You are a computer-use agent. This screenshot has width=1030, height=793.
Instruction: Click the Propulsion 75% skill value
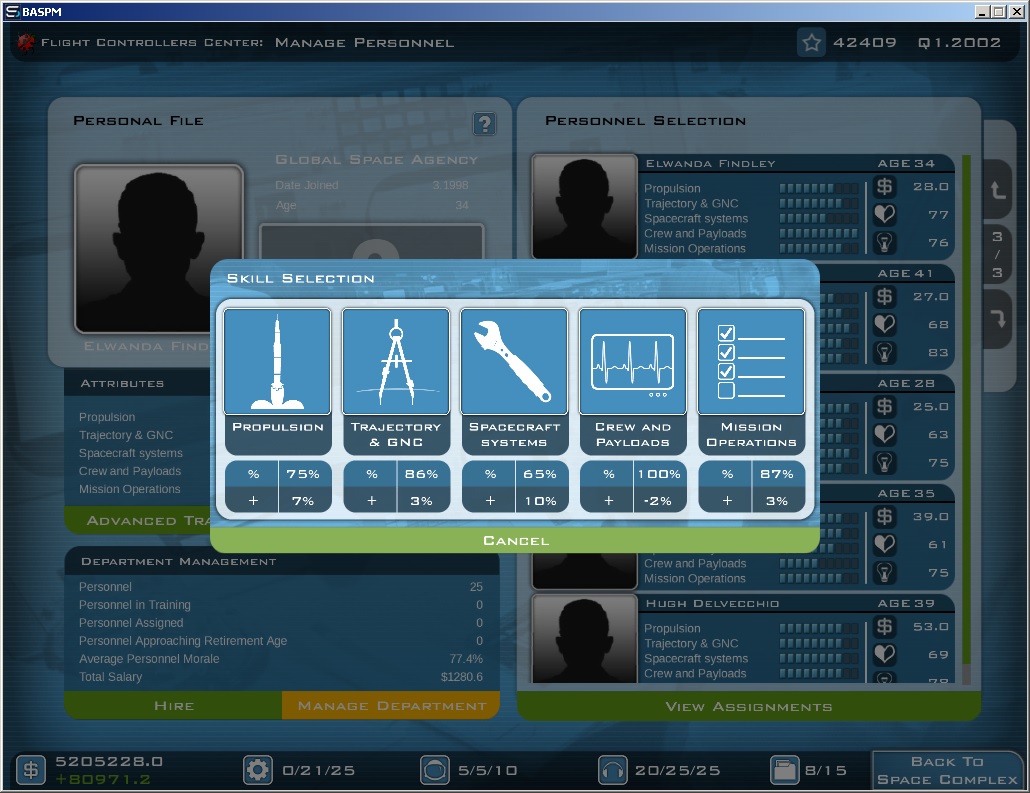click(303, 474)
